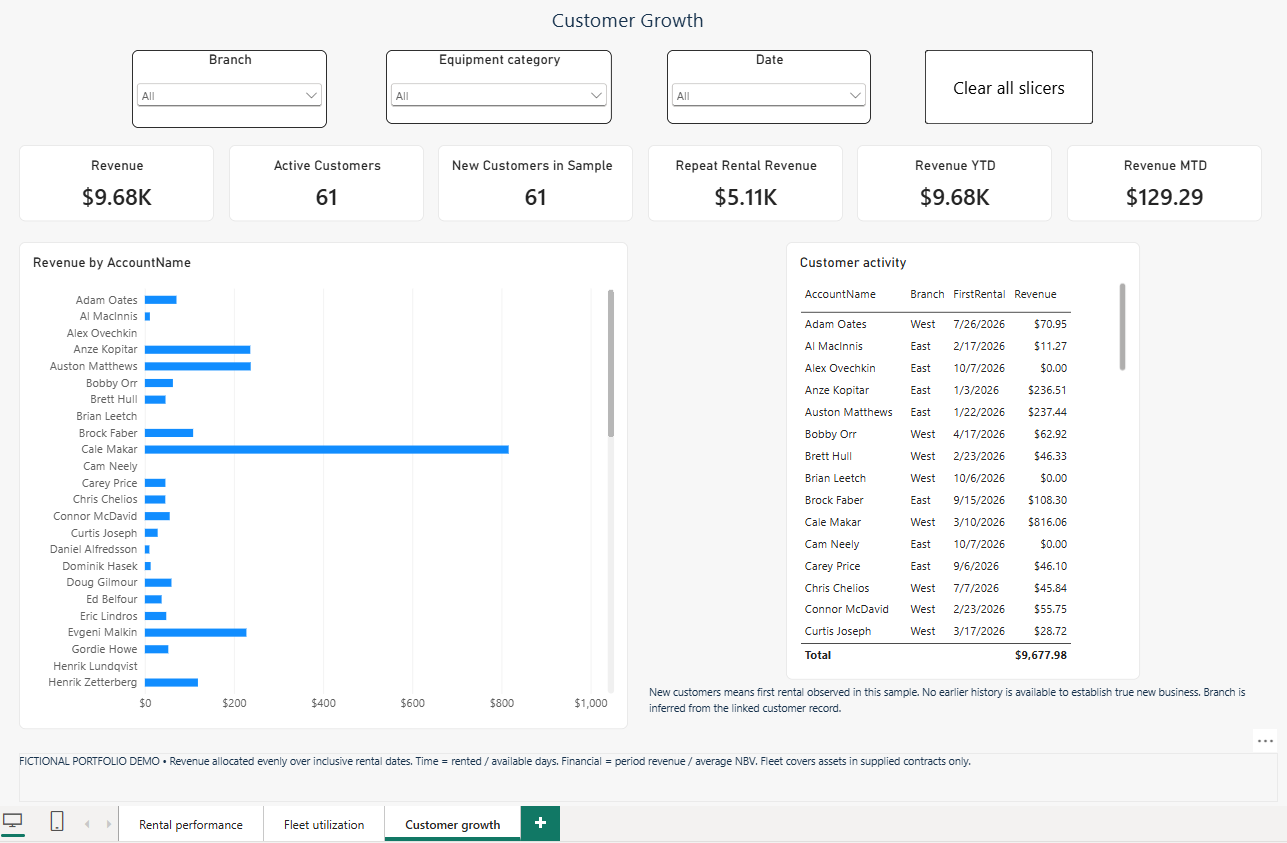
Task: Open the Date slicer dropdown
Action: [x=769, y=96]
